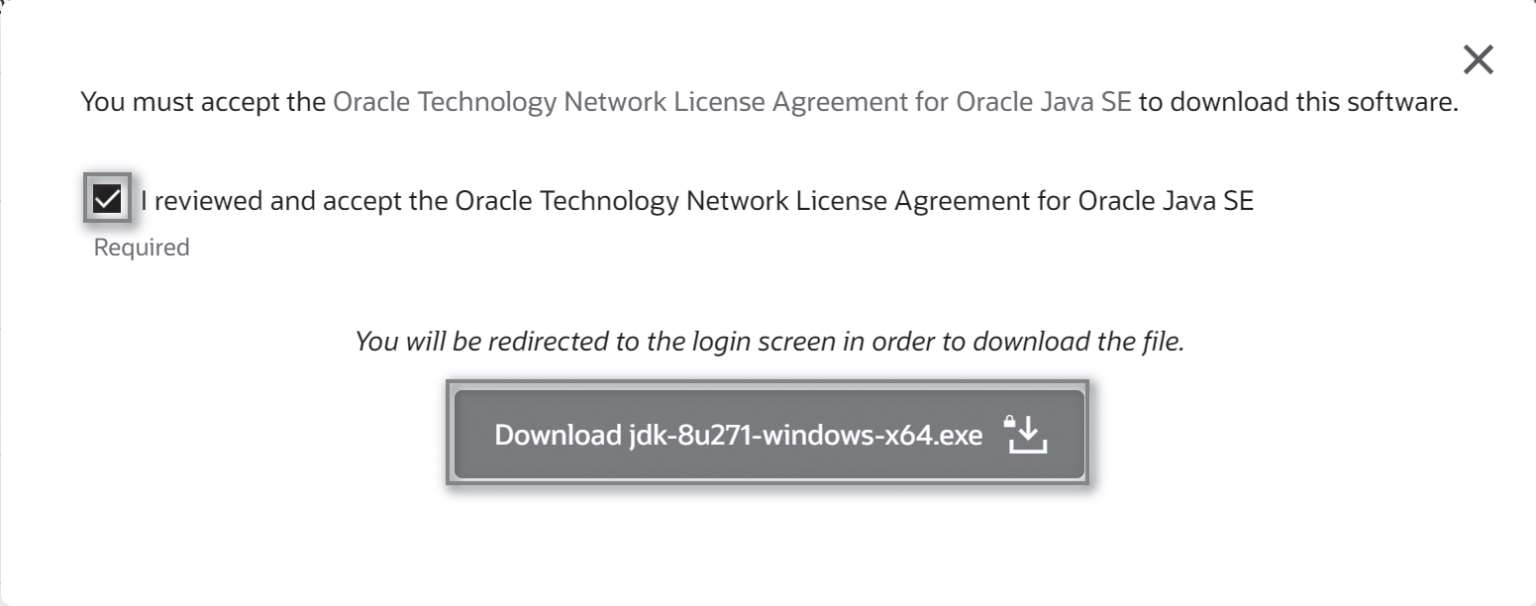1536x606 pixels.
Task: Click the "You must accept the" text
Action: tap(203, 102)
